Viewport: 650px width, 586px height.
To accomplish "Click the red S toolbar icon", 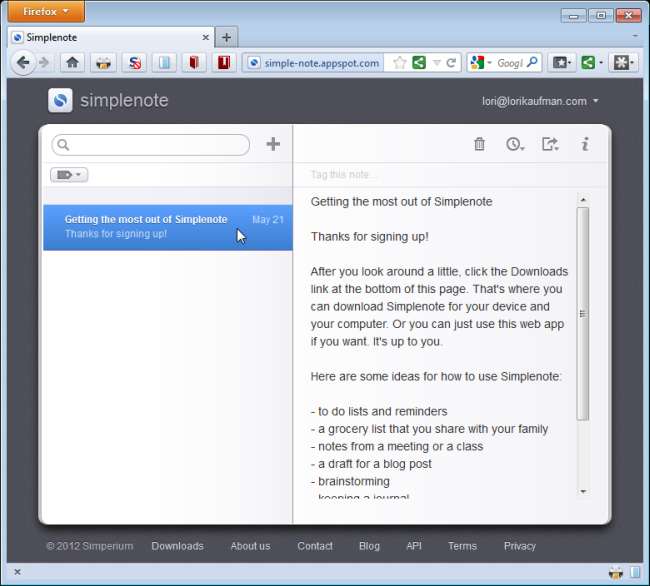I will pos(134,63).
